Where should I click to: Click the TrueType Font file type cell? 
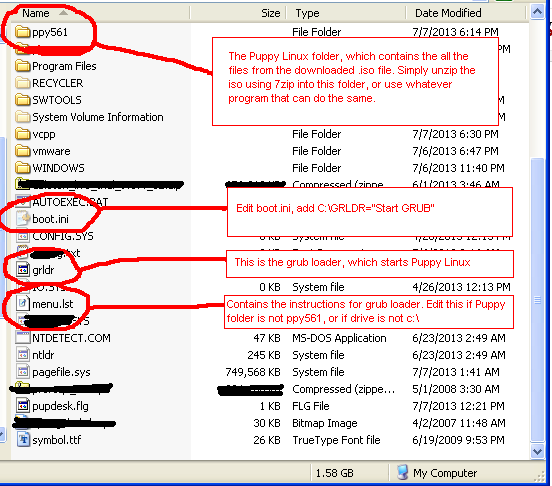[x=336, y=440]
